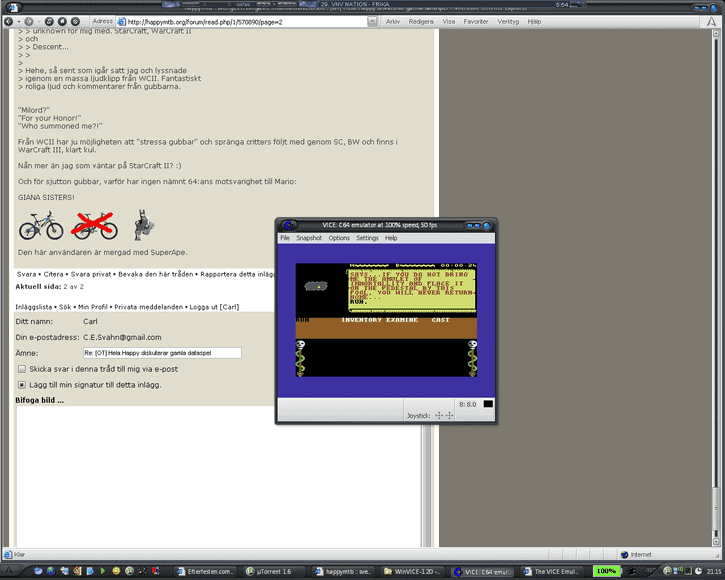Screen dimensions: 725x580
Task: Click CAST in the C64 game
Action: pyautogui.click(x=440, y=320)
